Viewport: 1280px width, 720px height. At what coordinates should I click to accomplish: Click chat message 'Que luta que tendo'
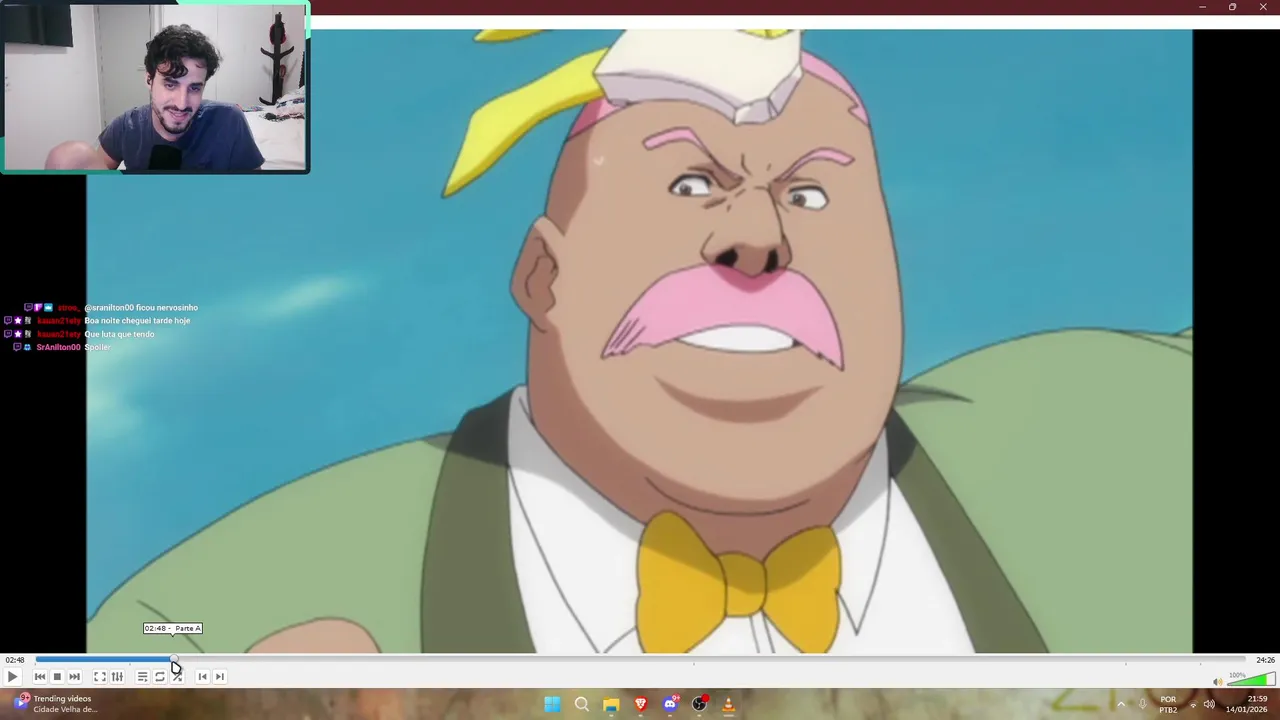pyautogui.click(x=119, y=334)
